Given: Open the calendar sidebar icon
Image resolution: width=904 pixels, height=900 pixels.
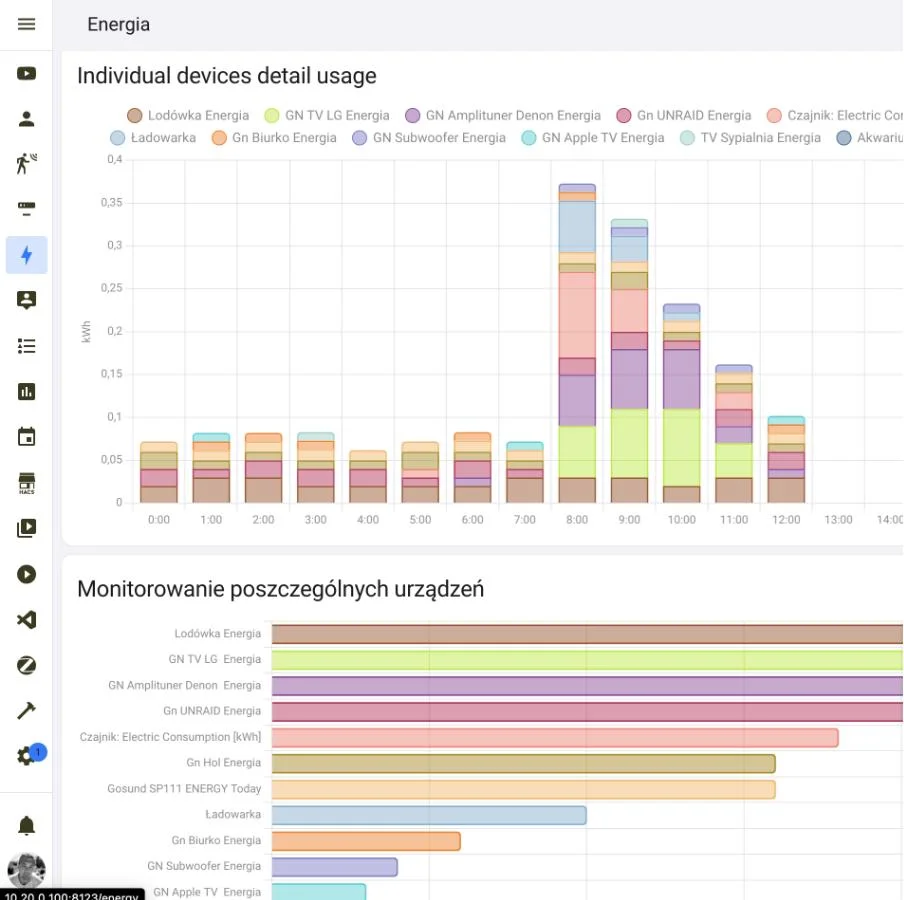Looking at the screenshot, I should pyautogui.click(x=27, y=437).
